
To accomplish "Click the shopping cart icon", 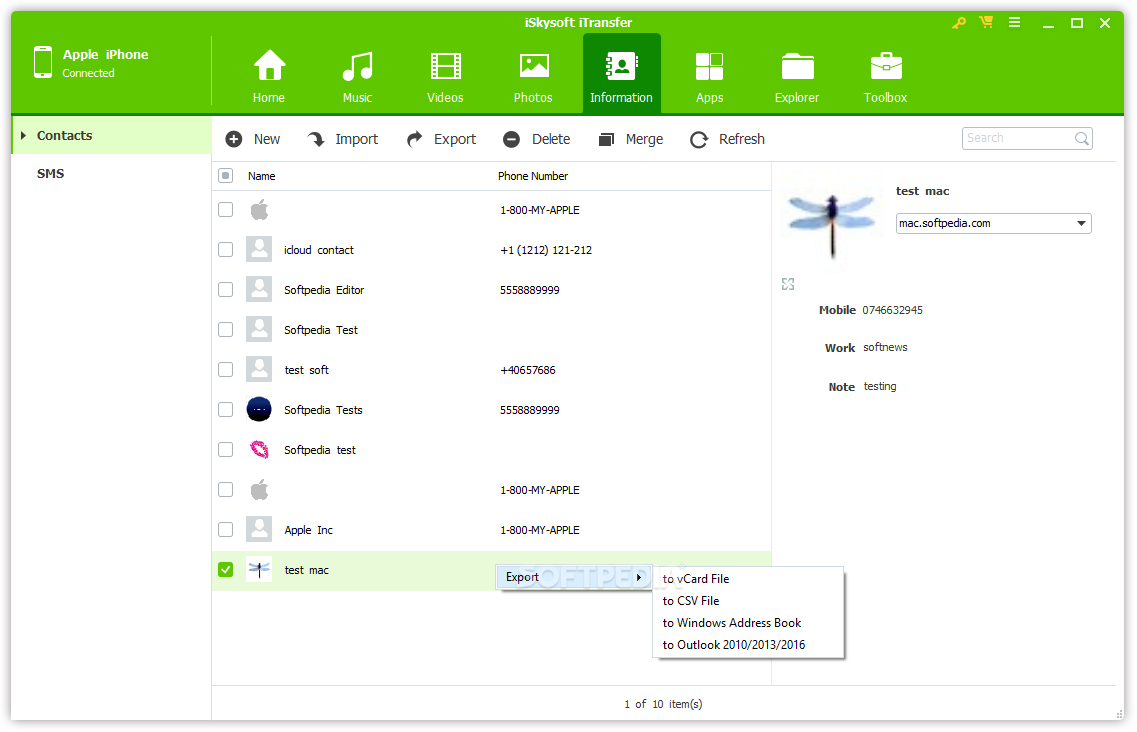I will pyautogui.click(x=986, y=22).
